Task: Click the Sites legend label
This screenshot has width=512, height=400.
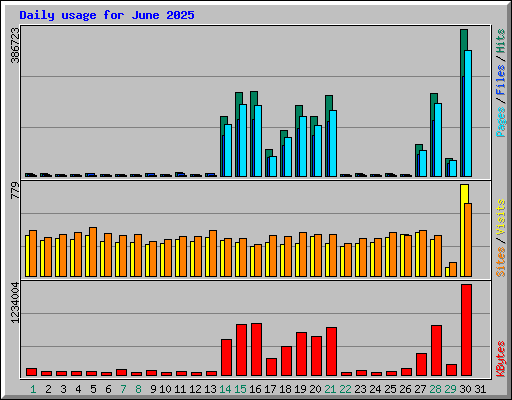Action: pyautogui.click(x=501, y=262)
